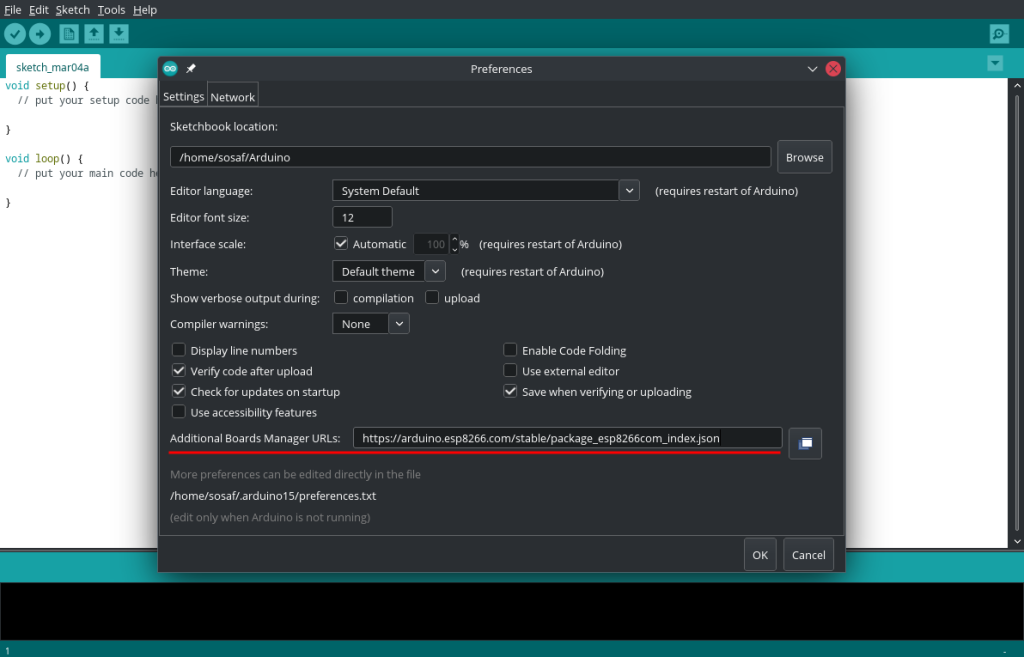Image resolution: width=1024 pixels, height=657 pixels.
Task: Click the editor vertical scrollbar
Action: point(1017,313)
